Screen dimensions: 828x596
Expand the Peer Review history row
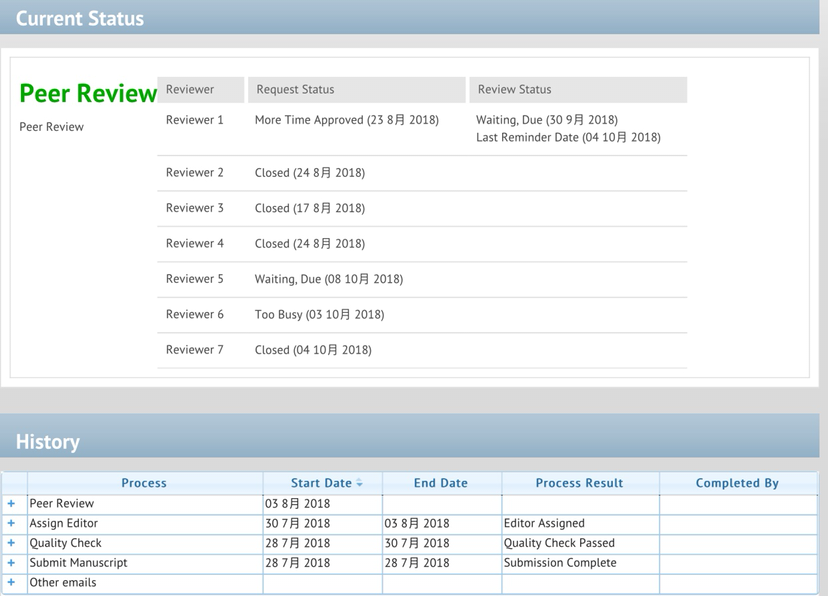[11, 504]
